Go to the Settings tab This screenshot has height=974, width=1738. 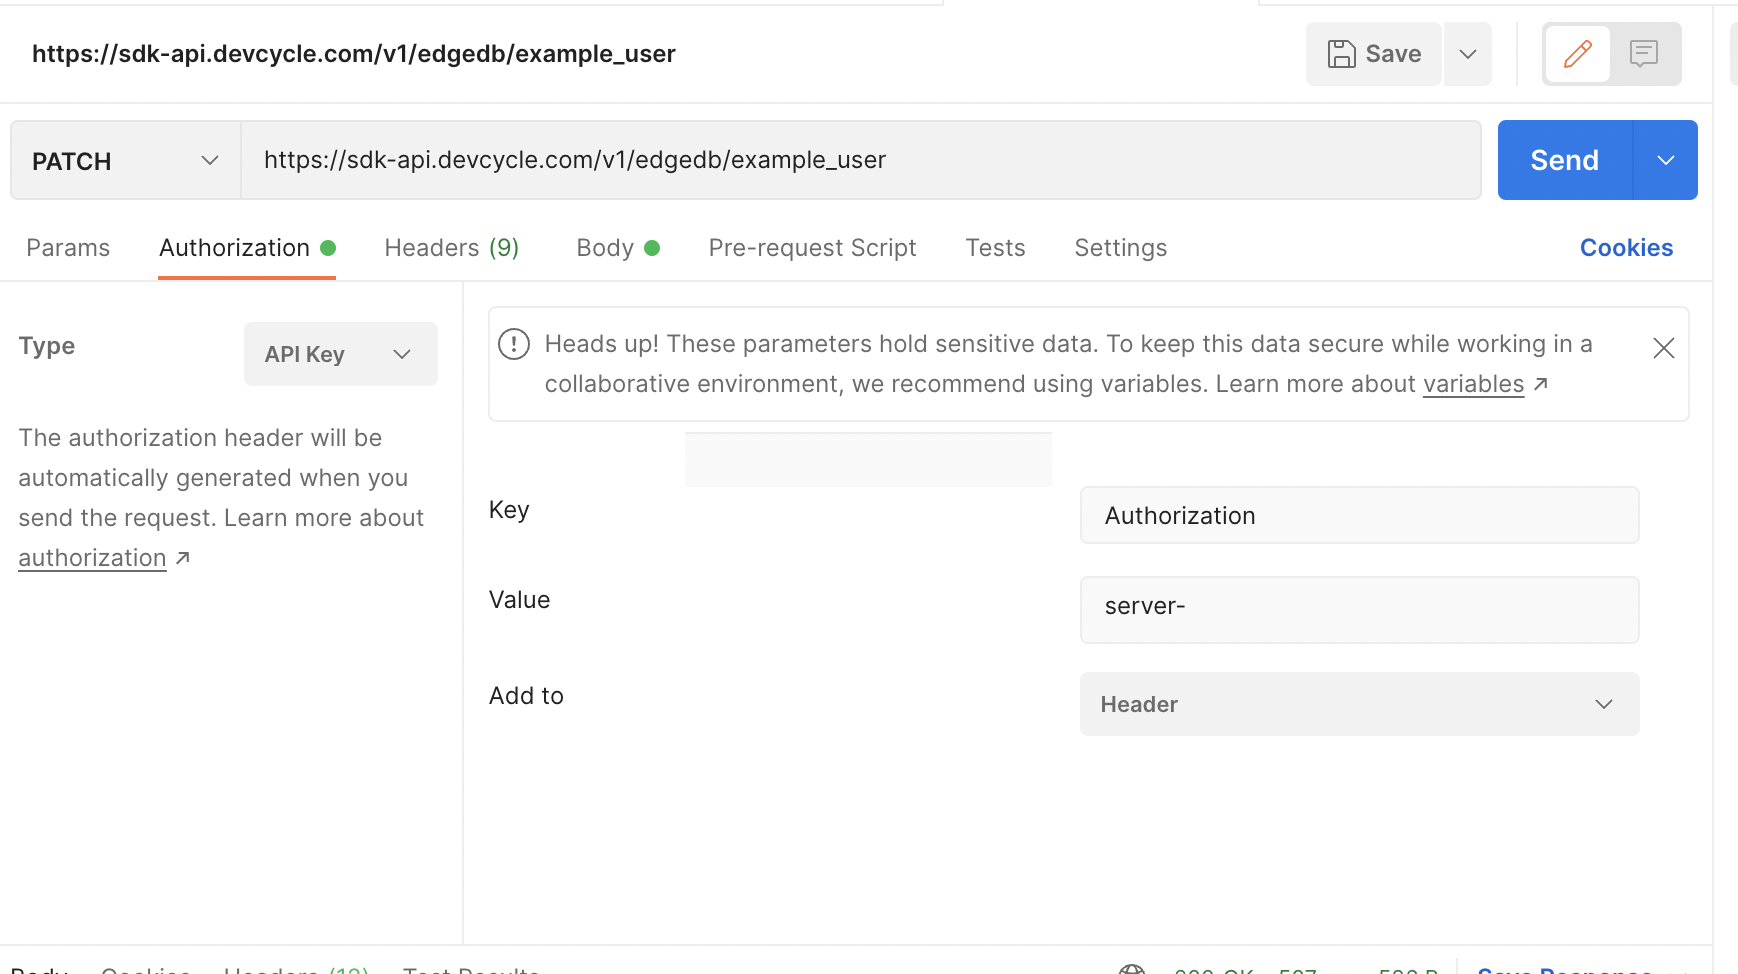[x=1120, y=248]
